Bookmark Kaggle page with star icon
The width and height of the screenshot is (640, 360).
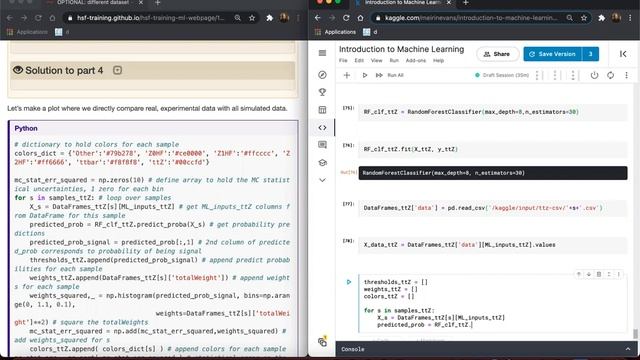click(584, 18)
